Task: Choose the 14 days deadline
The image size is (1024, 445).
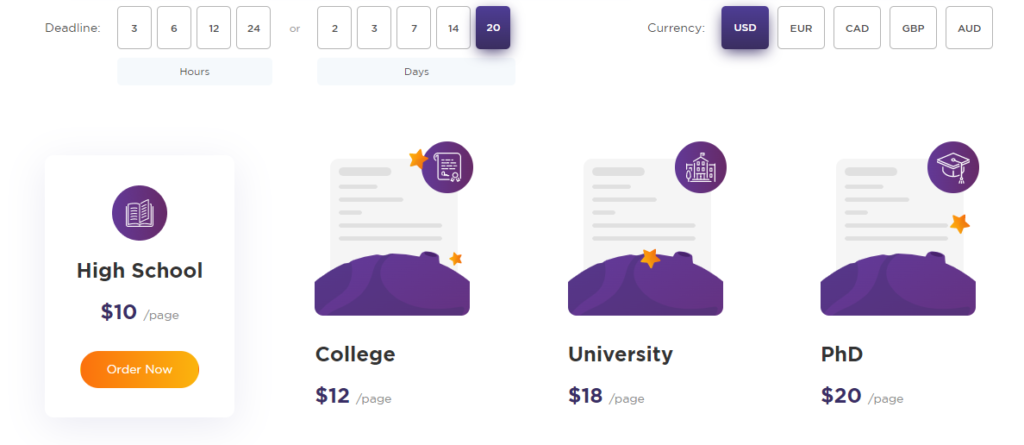Action: [453, 28]
